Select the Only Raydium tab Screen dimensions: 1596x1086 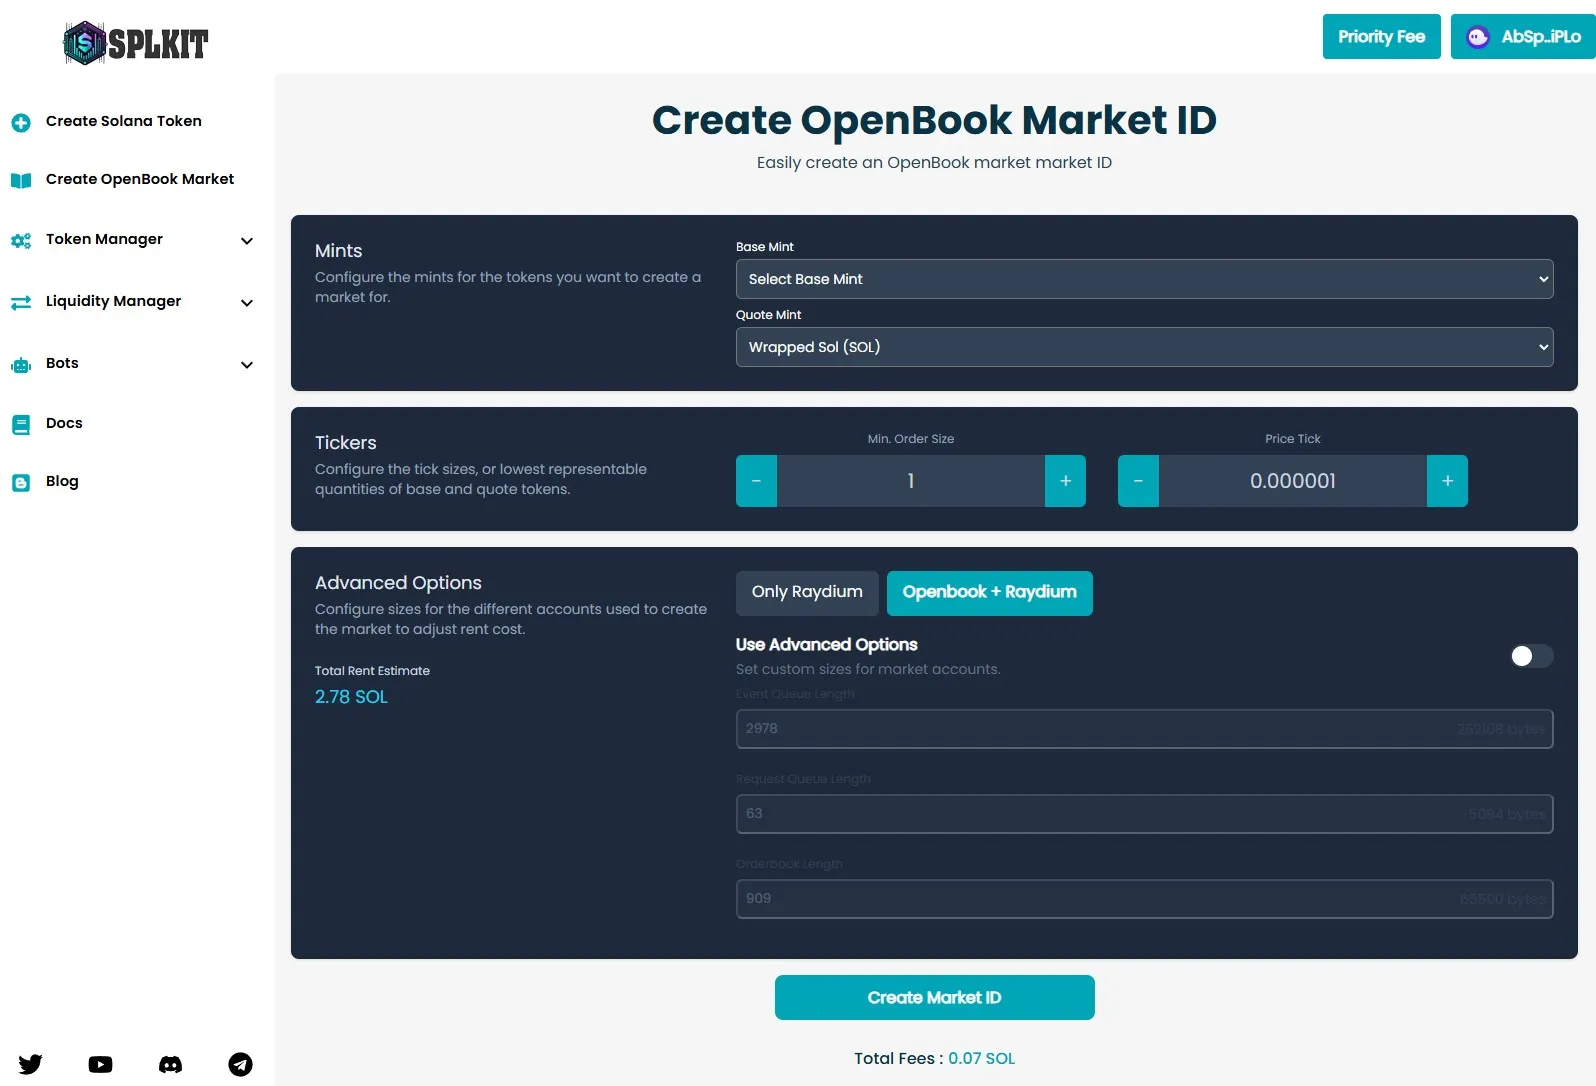point(807,593)
